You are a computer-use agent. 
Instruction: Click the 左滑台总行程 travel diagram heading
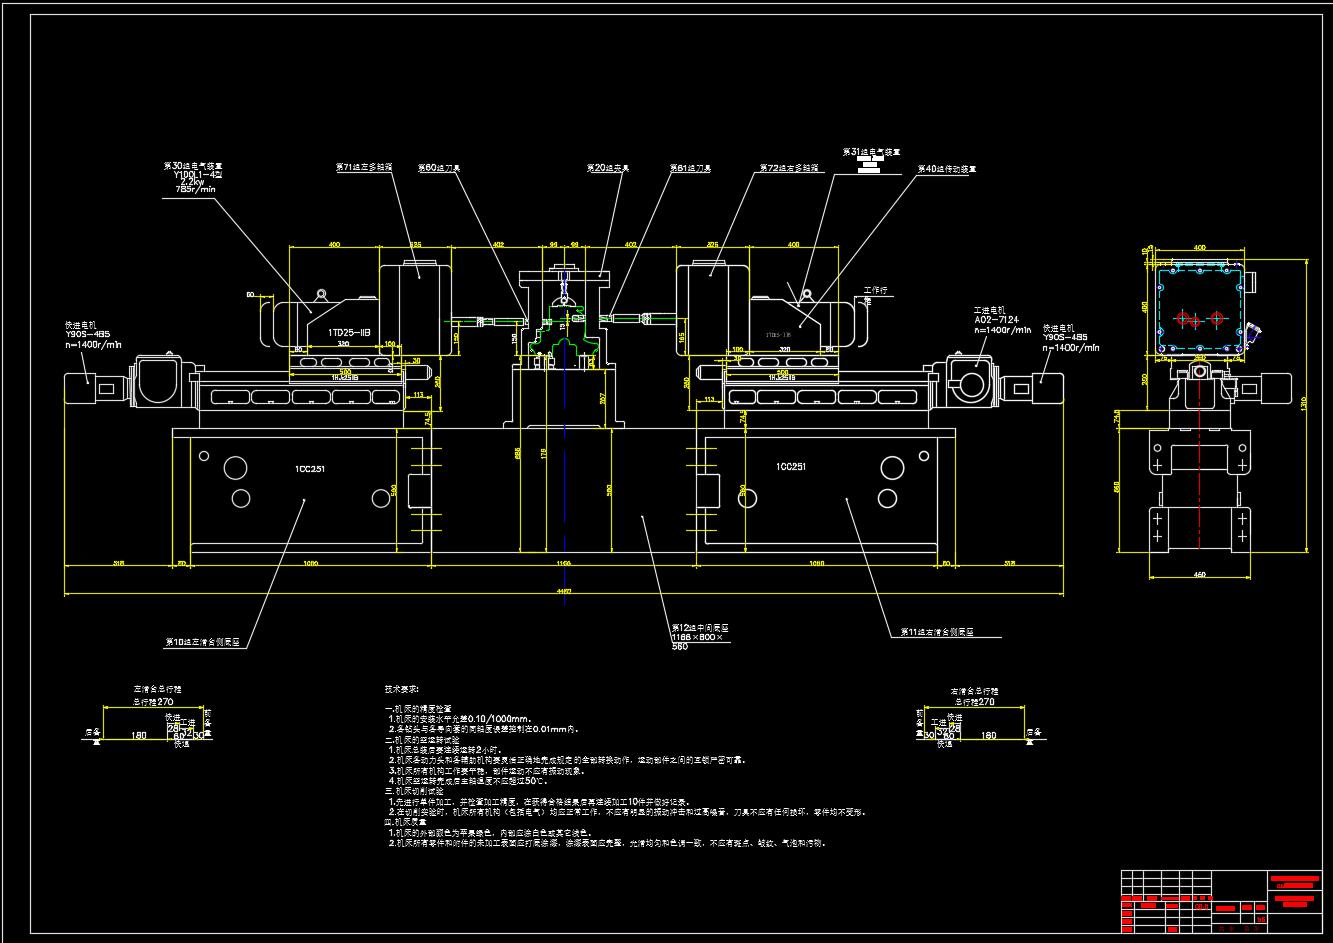159,690
